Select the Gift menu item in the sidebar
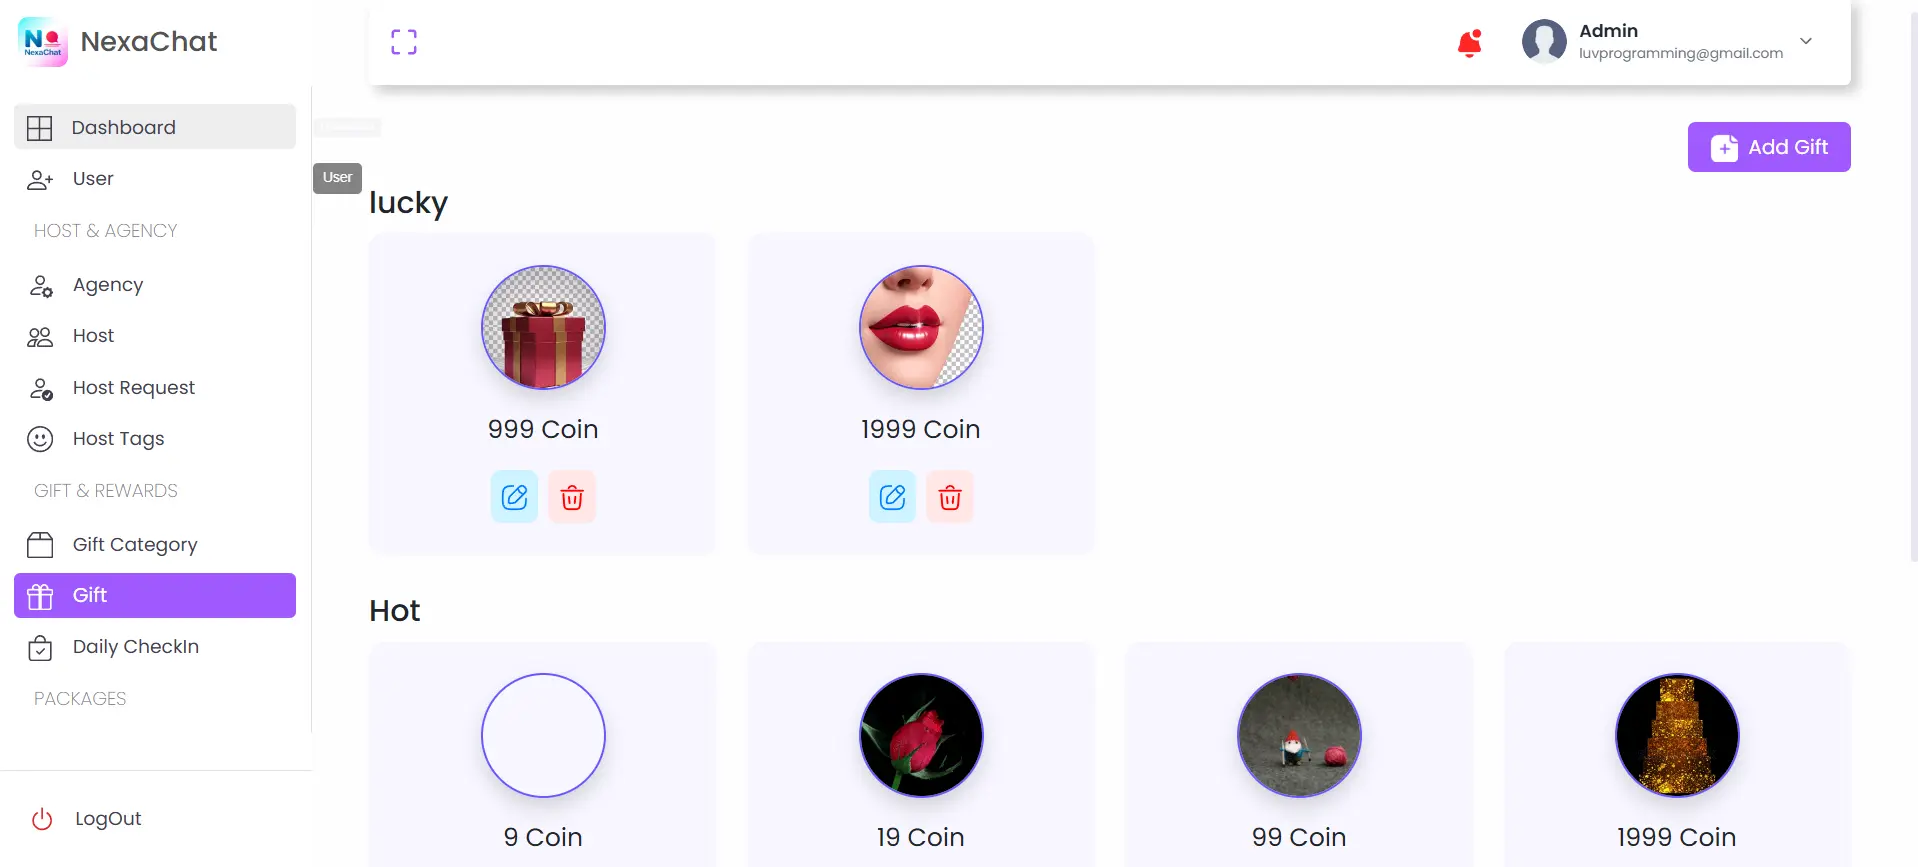The image size is (1918, 867). coord(89,595)
